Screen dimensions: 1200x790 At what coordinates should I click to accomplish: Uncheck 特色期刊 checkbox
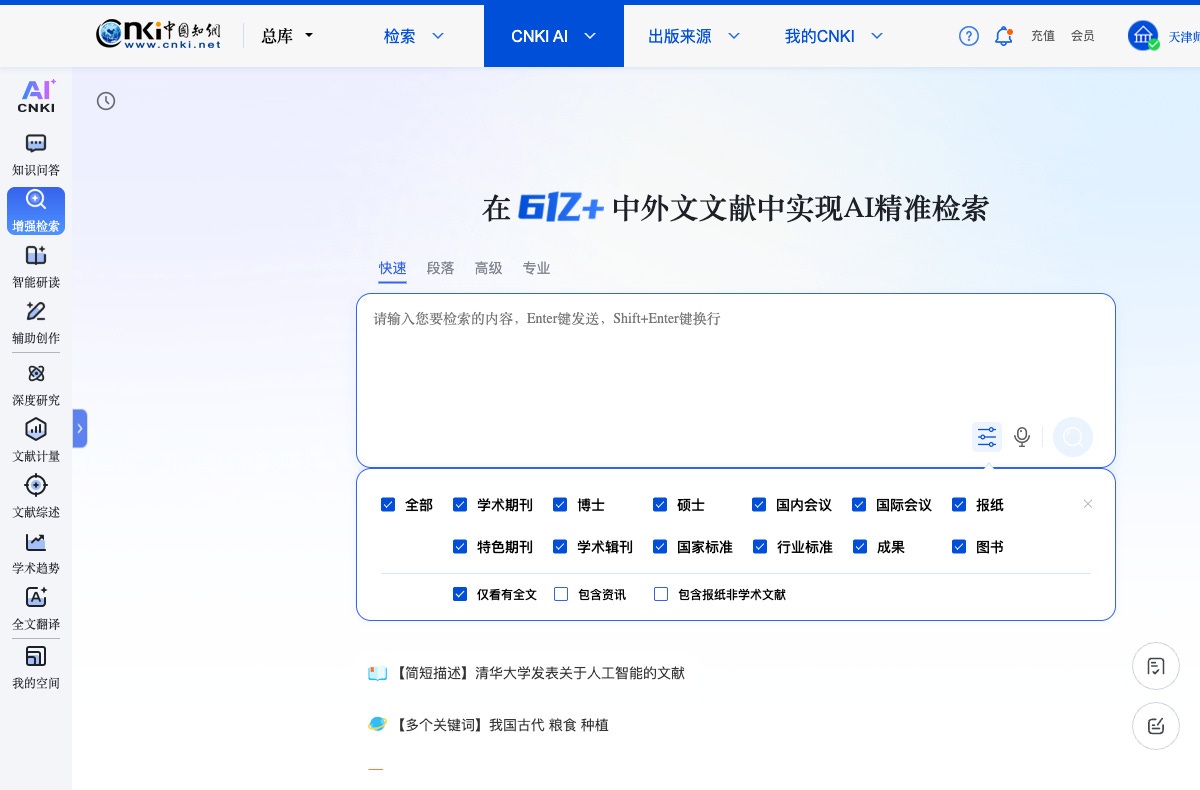click(x=460, y=547)
